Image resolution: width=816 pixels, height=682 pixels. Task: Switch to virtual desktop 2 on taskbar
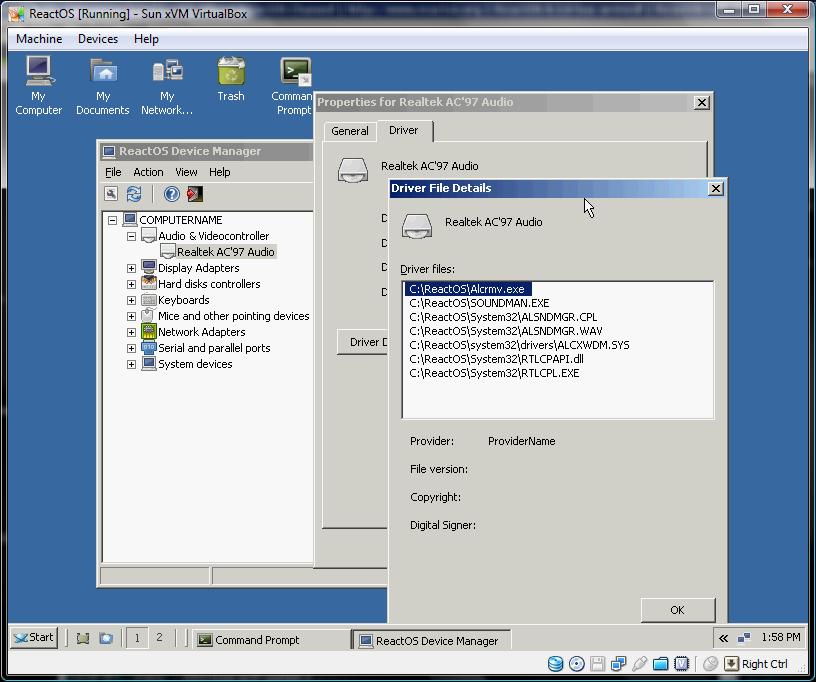(x=159, y=637)
